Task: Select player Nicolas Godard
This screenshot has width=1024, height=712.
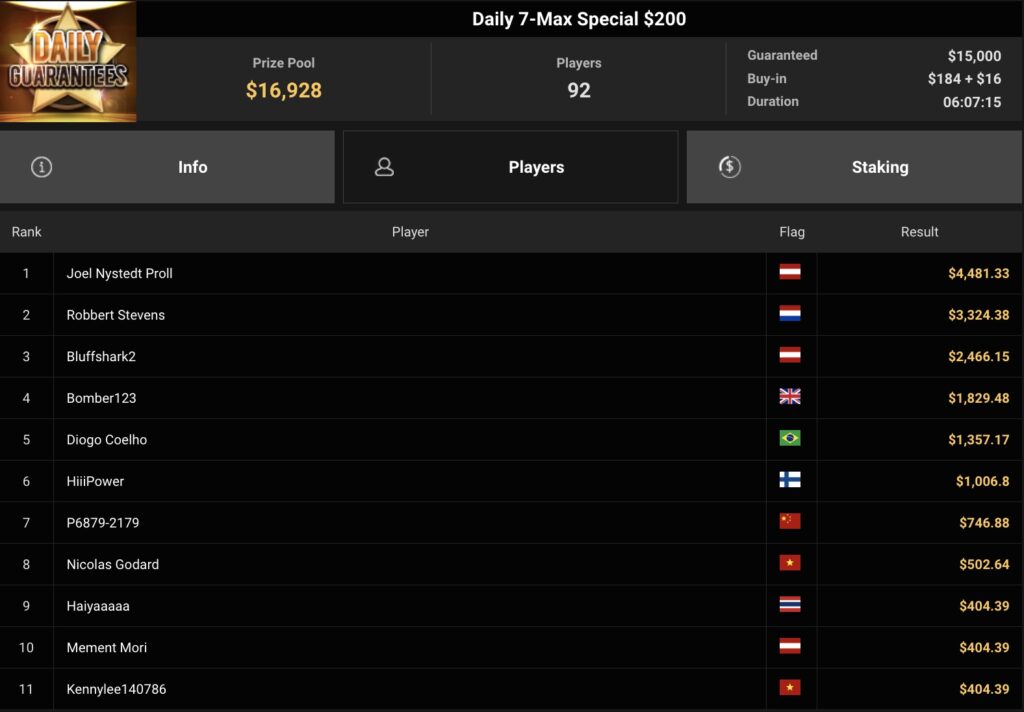Action: tap(113, 564)
